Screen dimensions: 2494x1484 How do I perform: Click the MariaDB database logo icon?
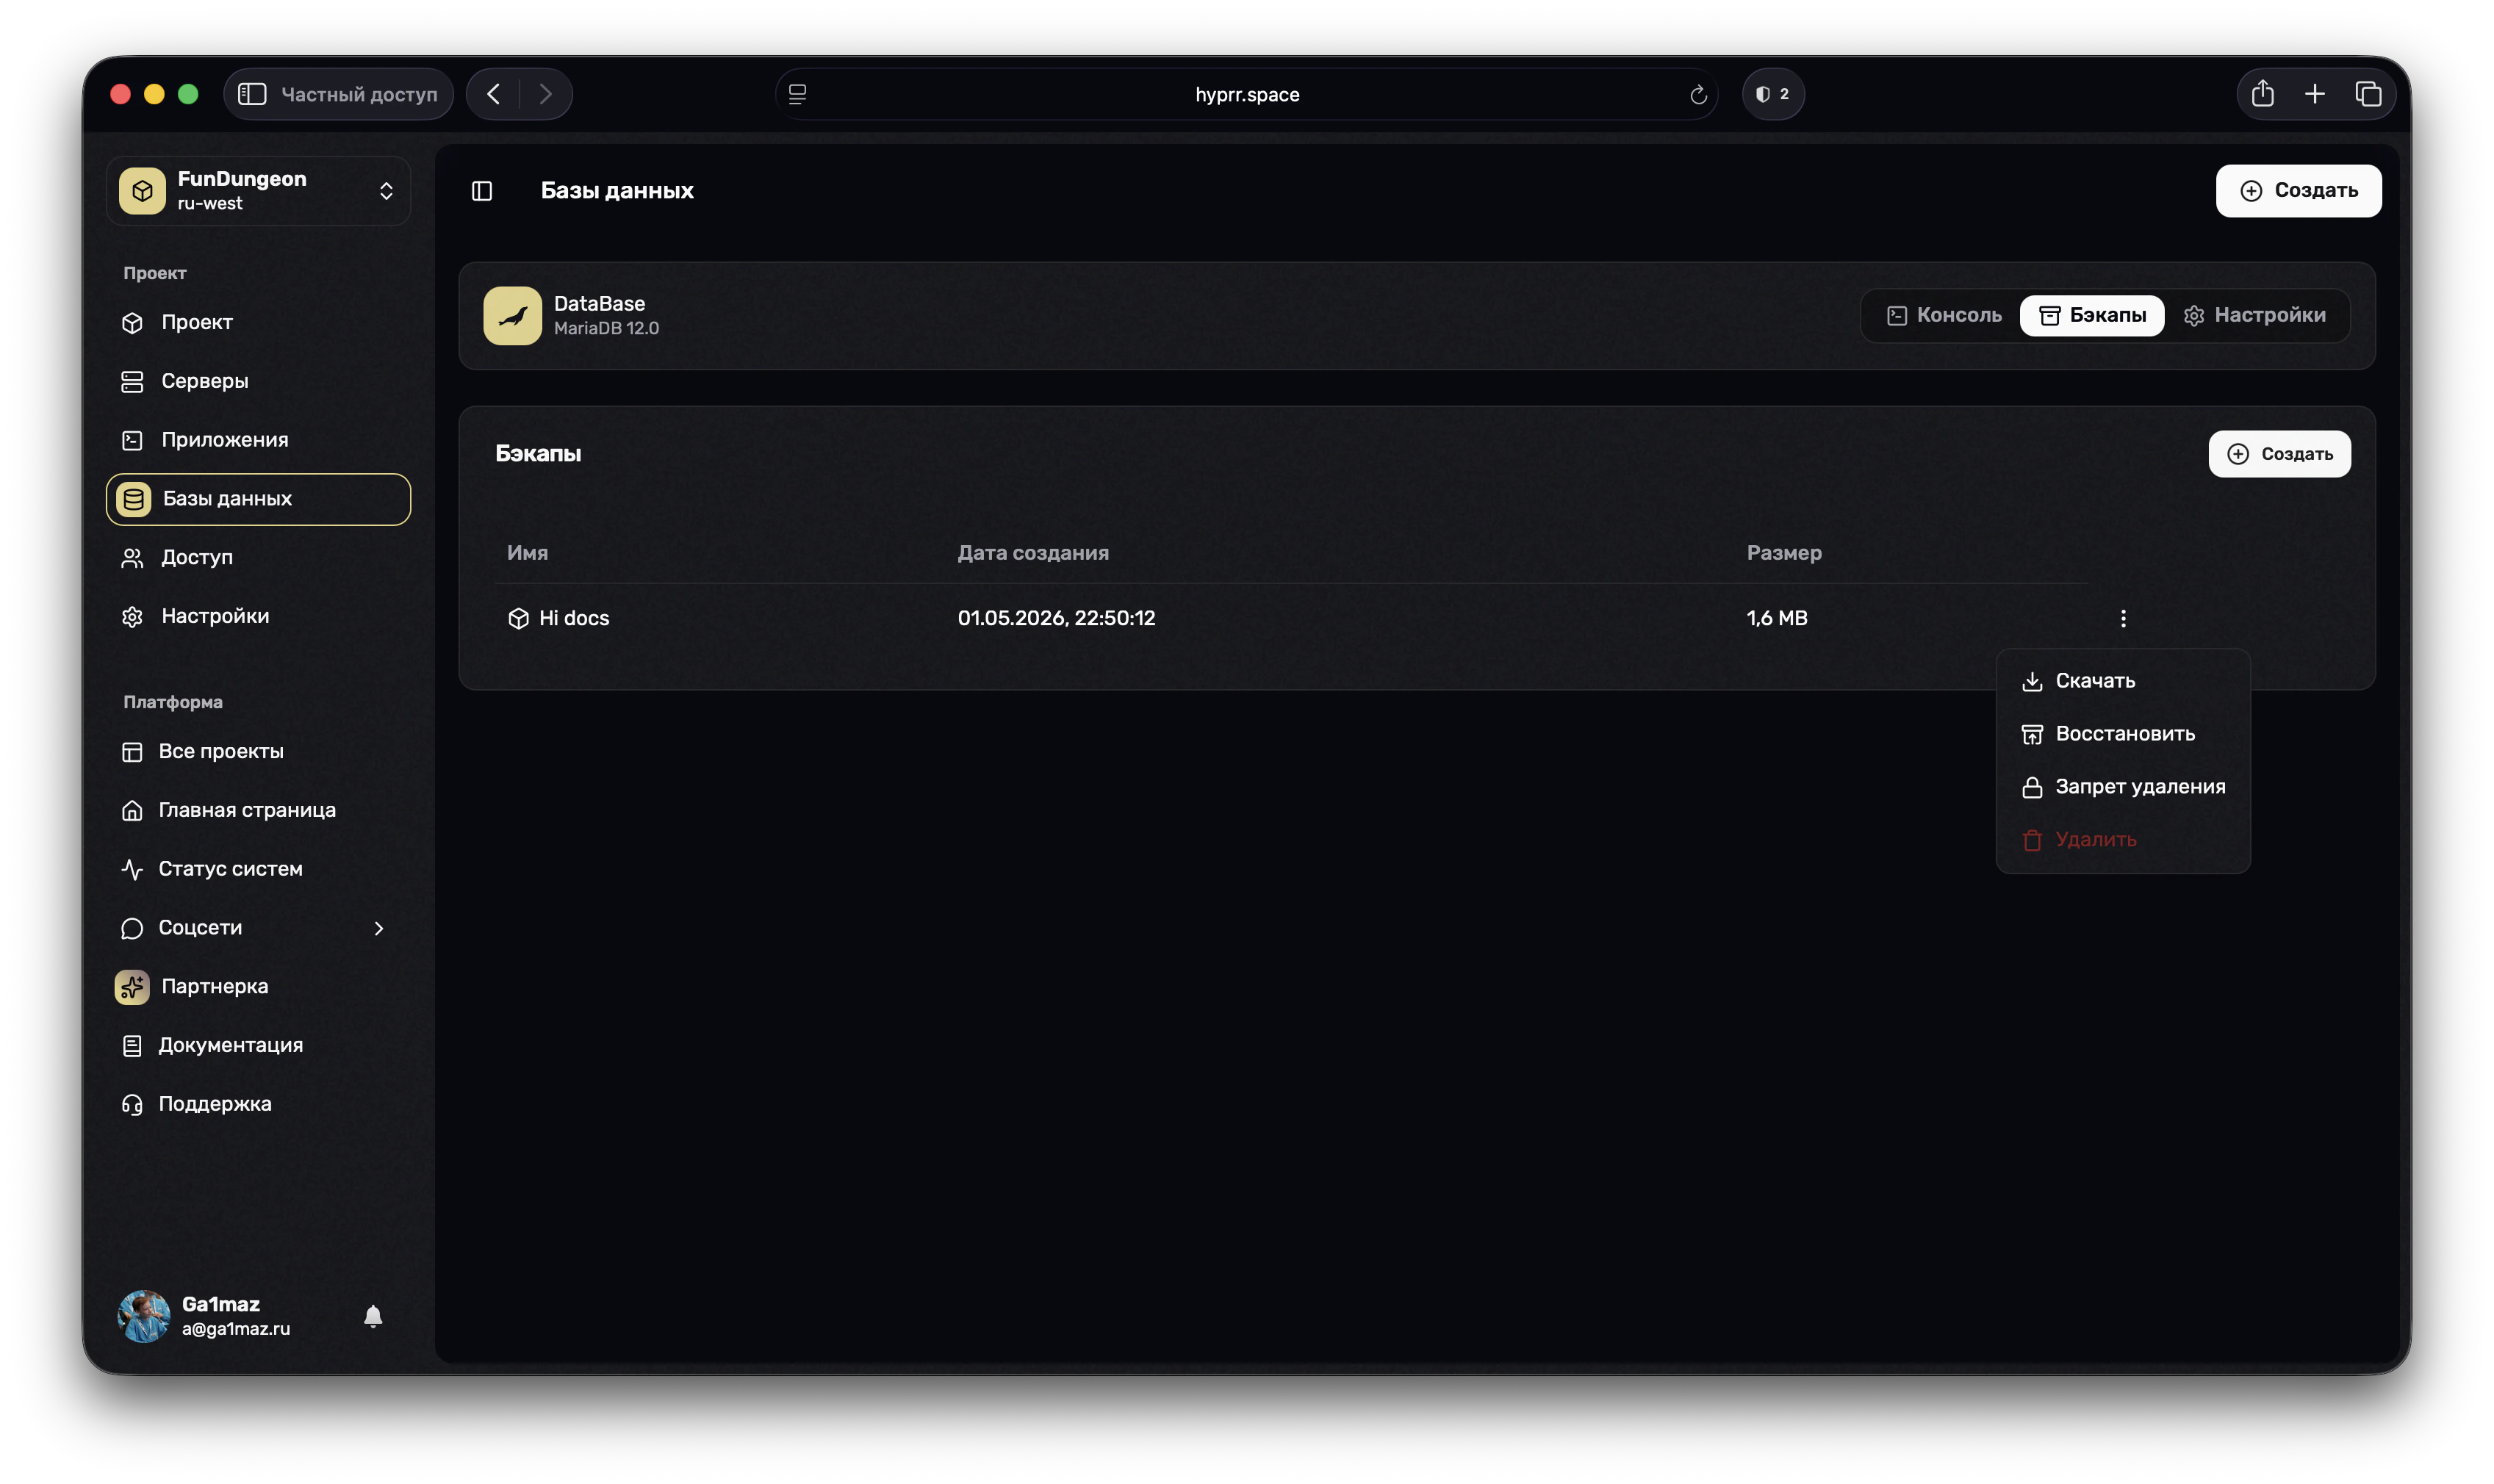[x=512, y=315]
